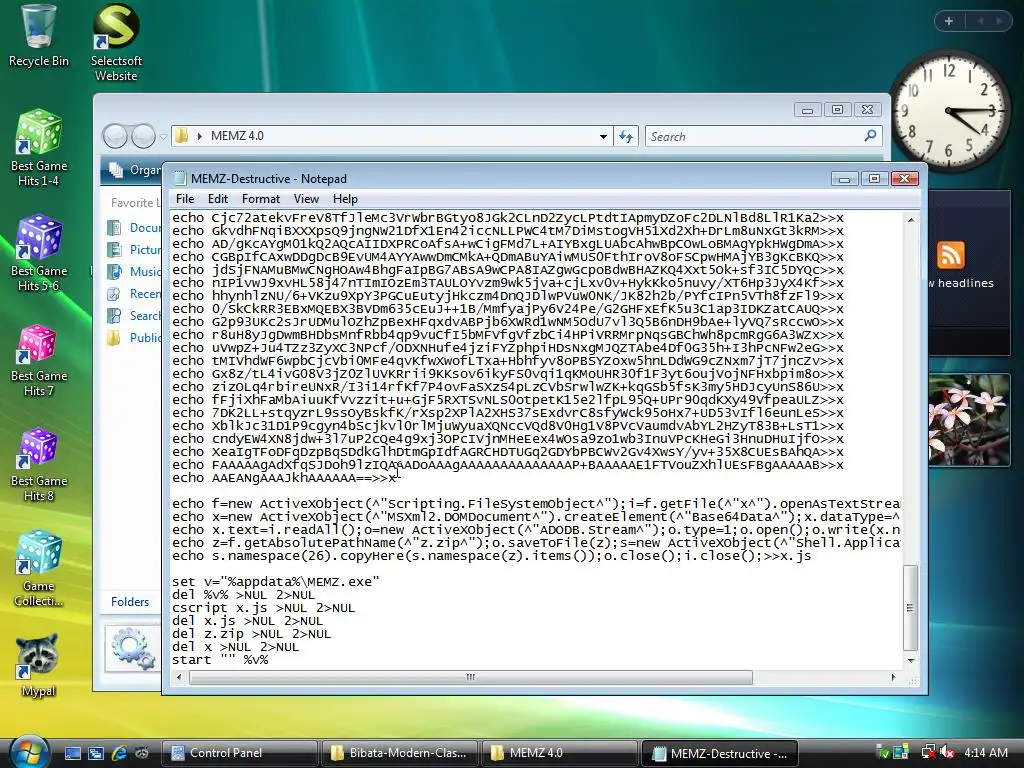
Task: Click 'echo AAEANgAAAJkhAAAAAA==>>x' line
Action: point(284,477)
